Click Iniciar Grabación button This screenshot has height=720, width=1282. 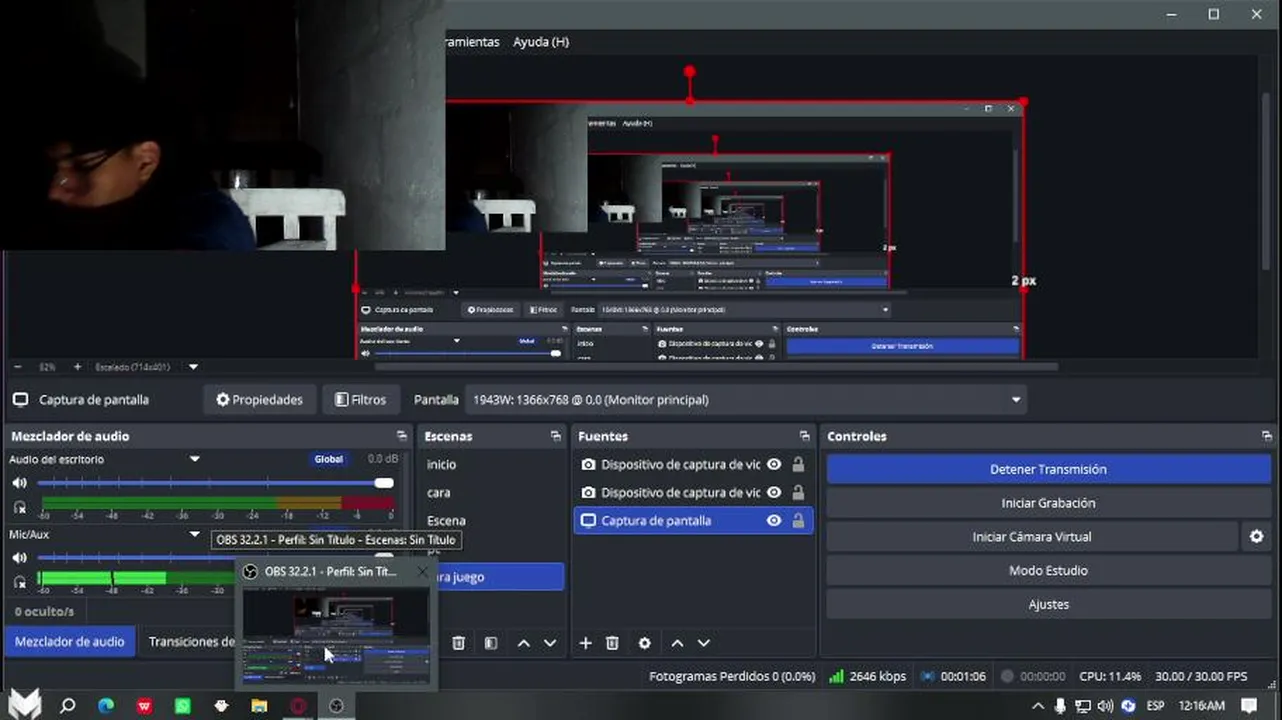tap(1049, 503)
